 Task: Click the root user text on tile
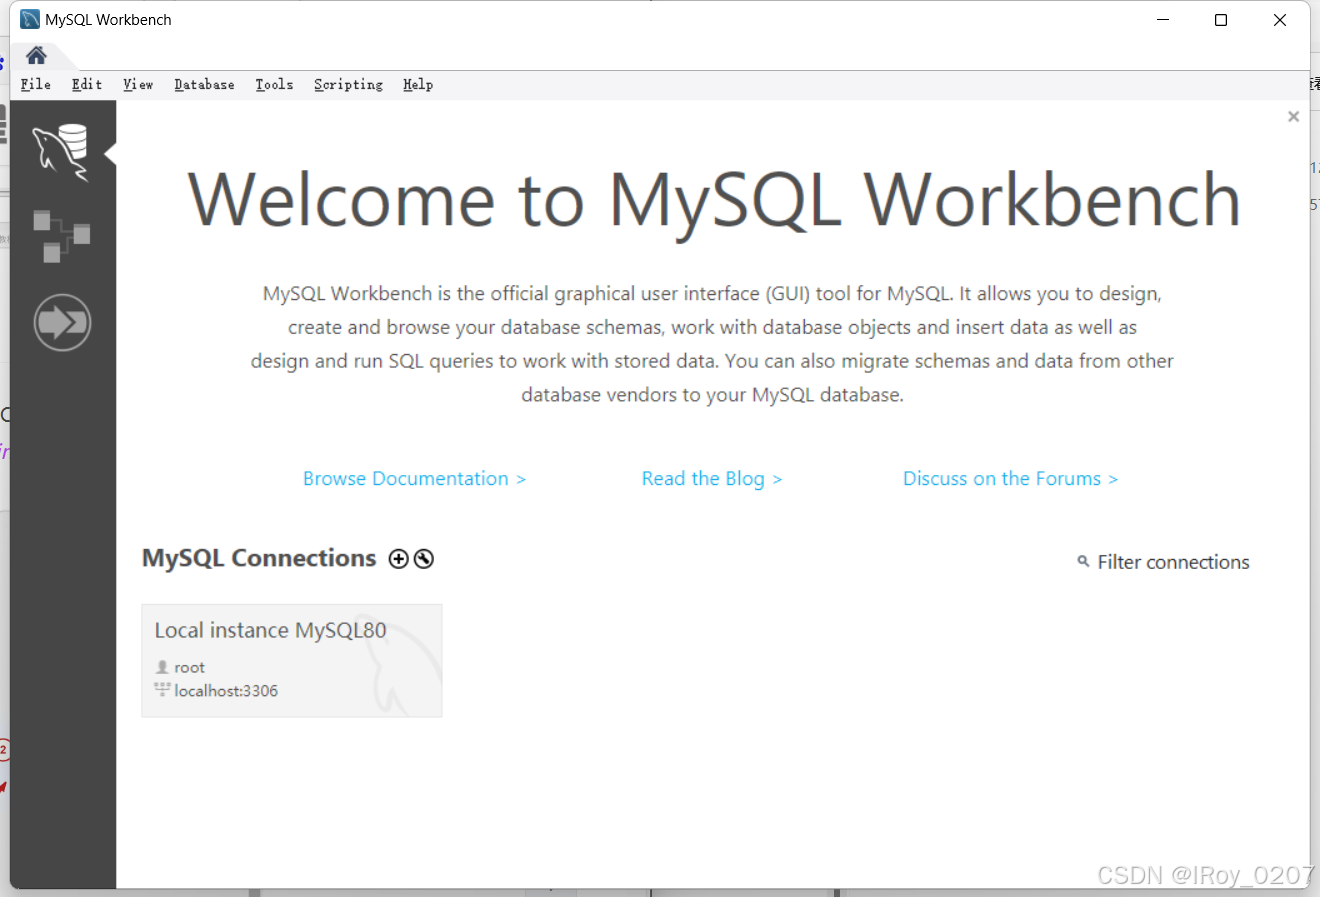[189, 667]
